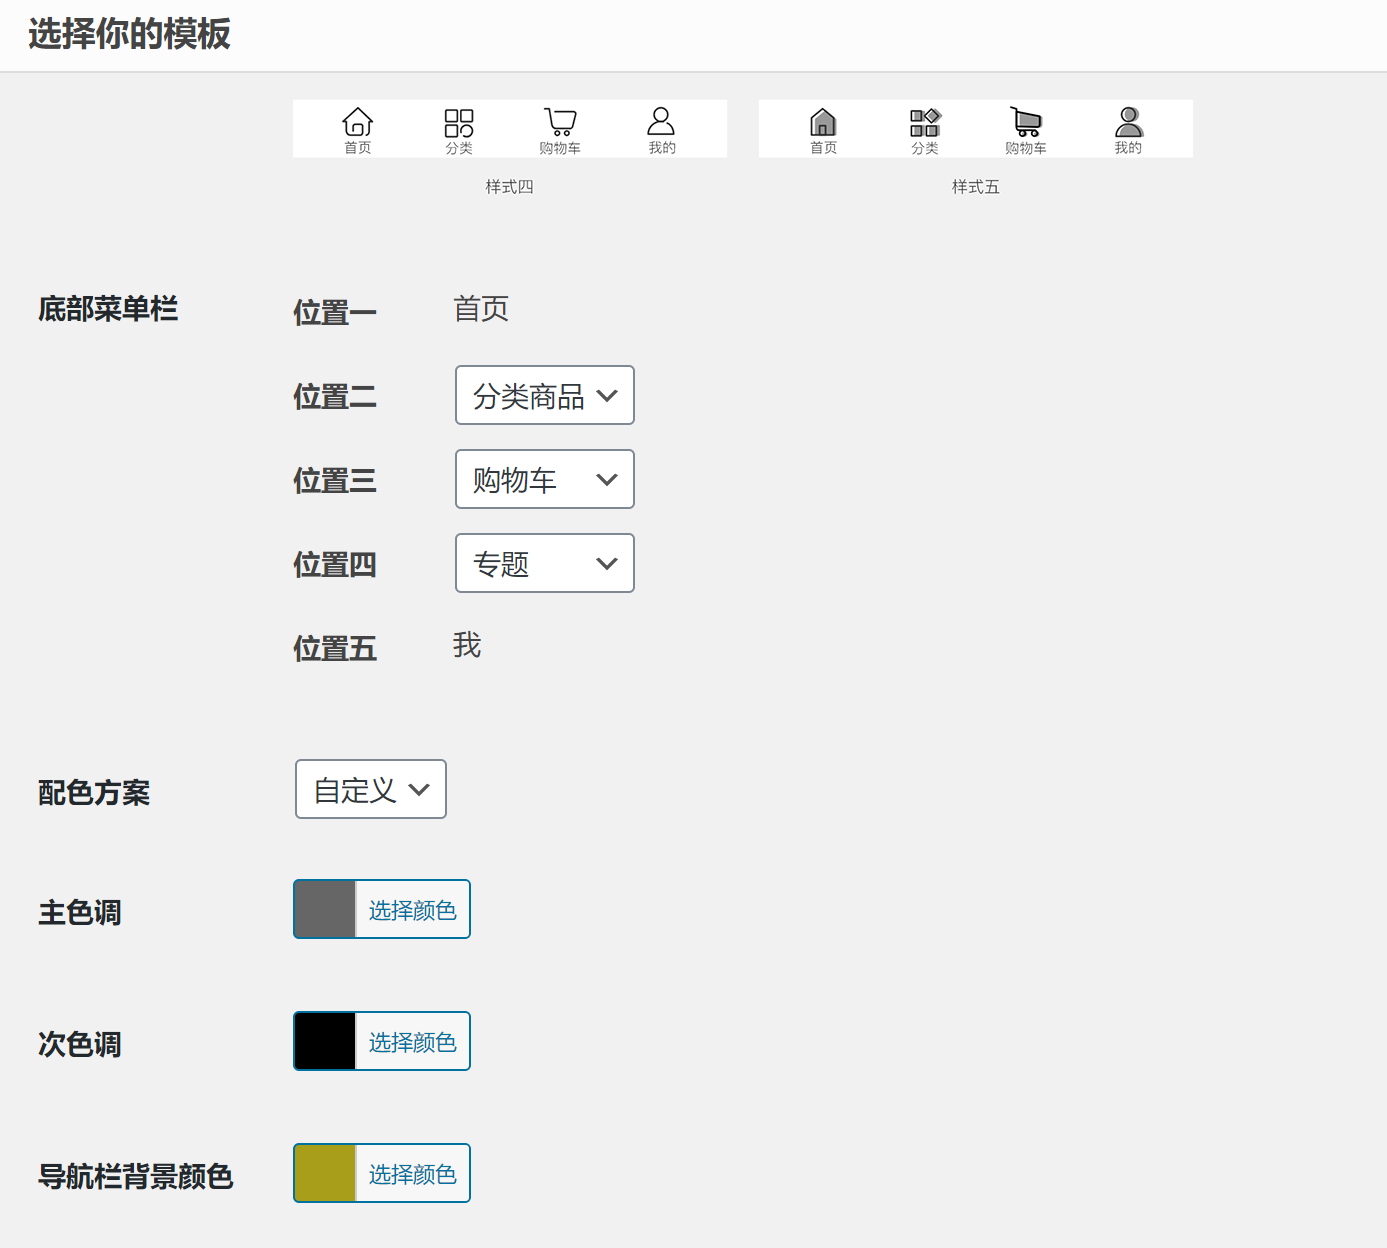Click the home icon in 样式五 preview

pos(823,122)
